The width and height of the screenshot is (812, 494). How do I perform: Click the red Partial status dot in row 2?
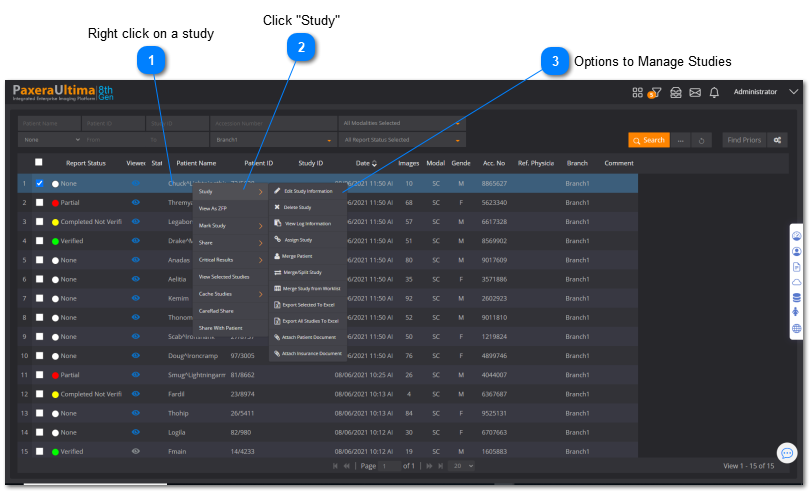55,203
